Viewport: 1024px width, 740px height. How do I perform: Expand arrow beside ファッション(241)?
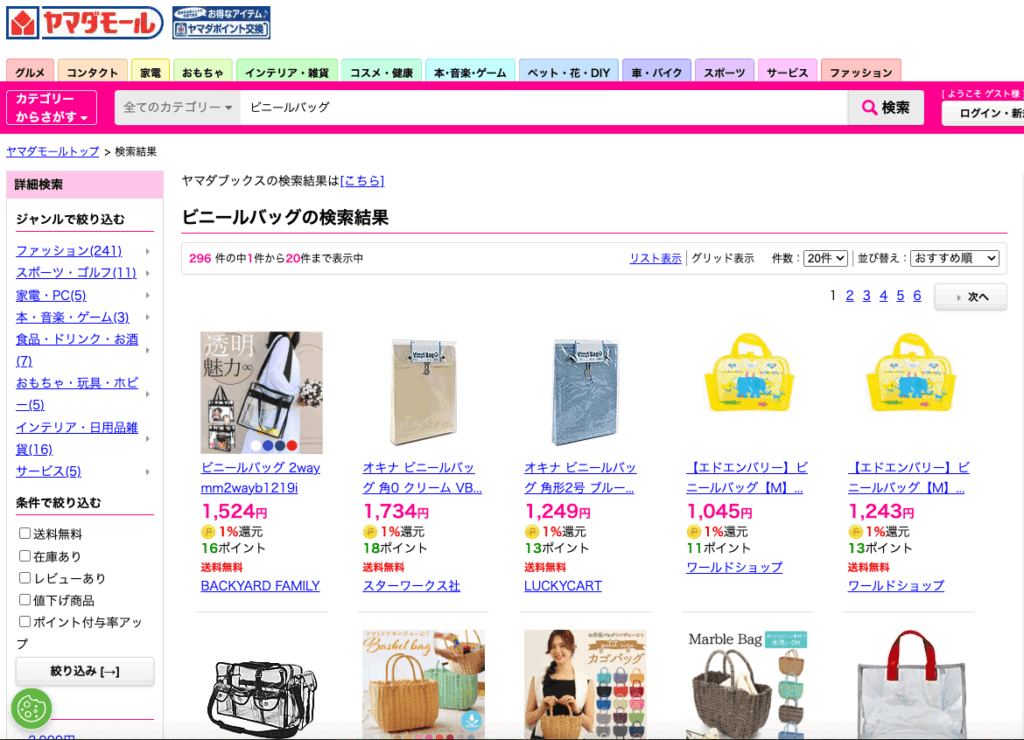click(x=148, y=251)
